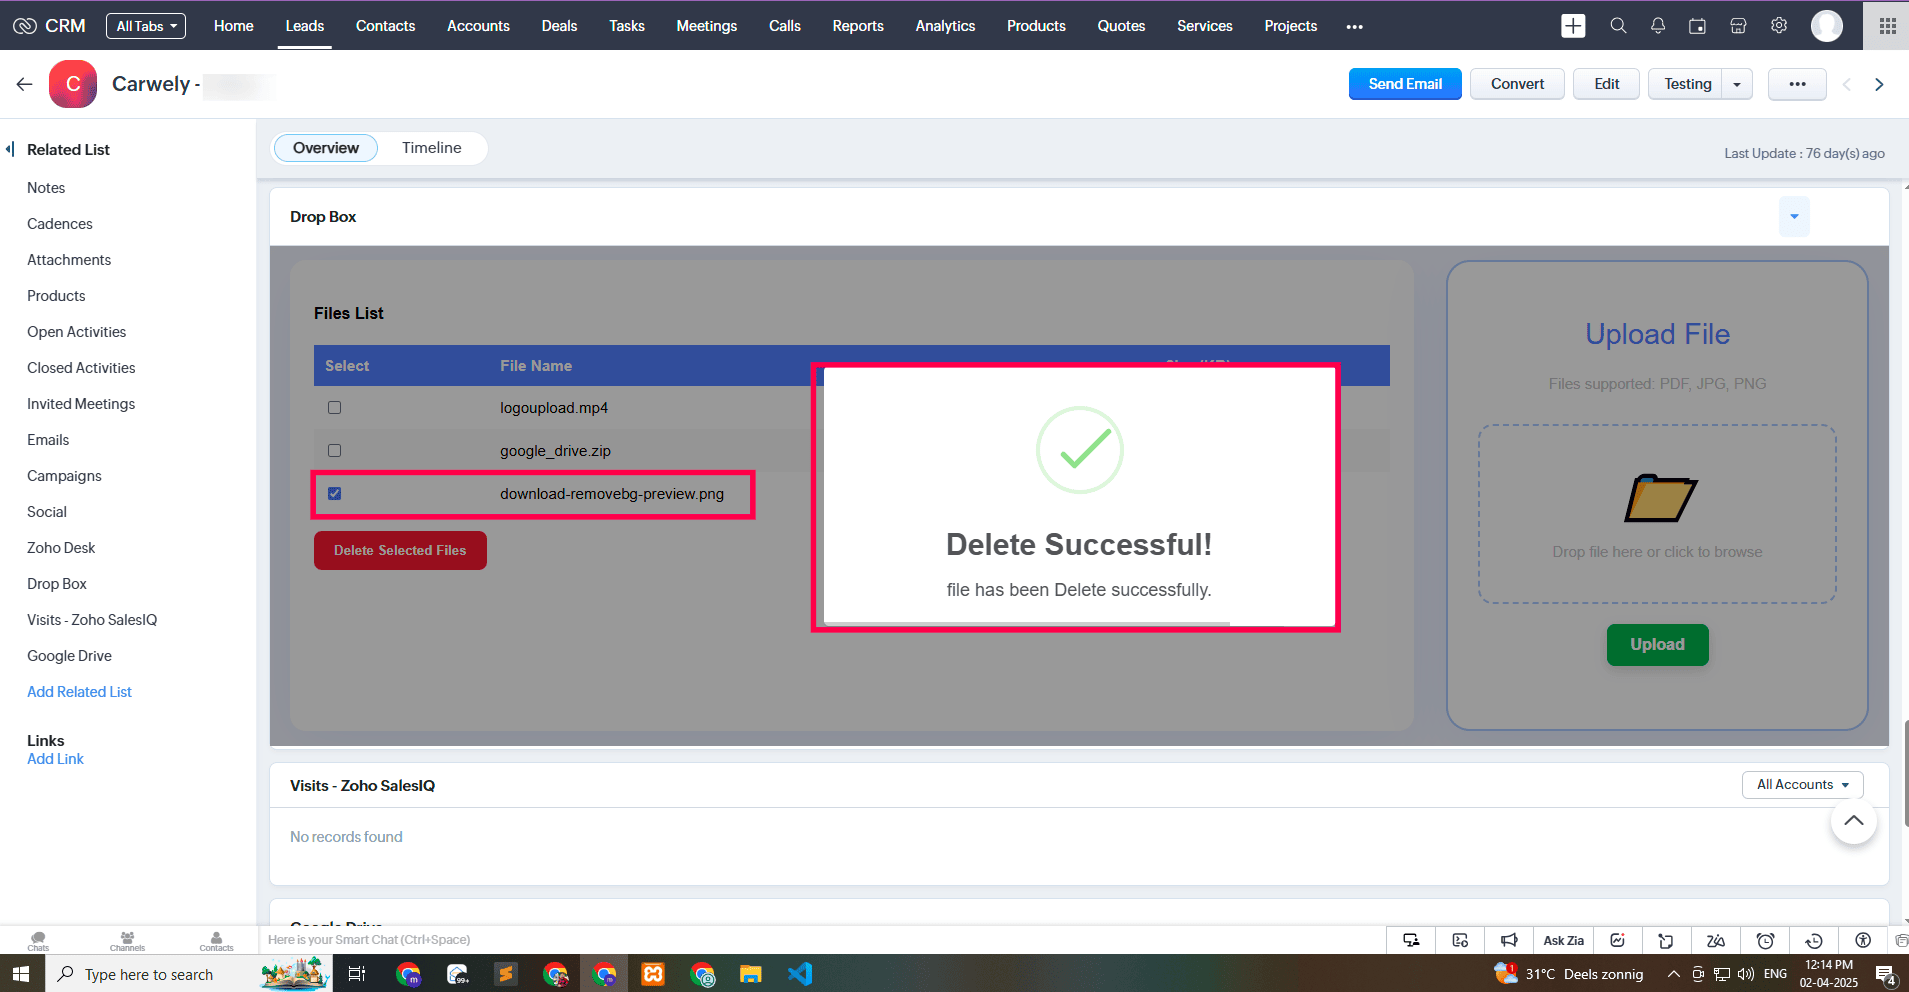Viewport: 1909px width, 992px height.
Task: Open the Testing button dropdown arrow
Action: 1737,84
